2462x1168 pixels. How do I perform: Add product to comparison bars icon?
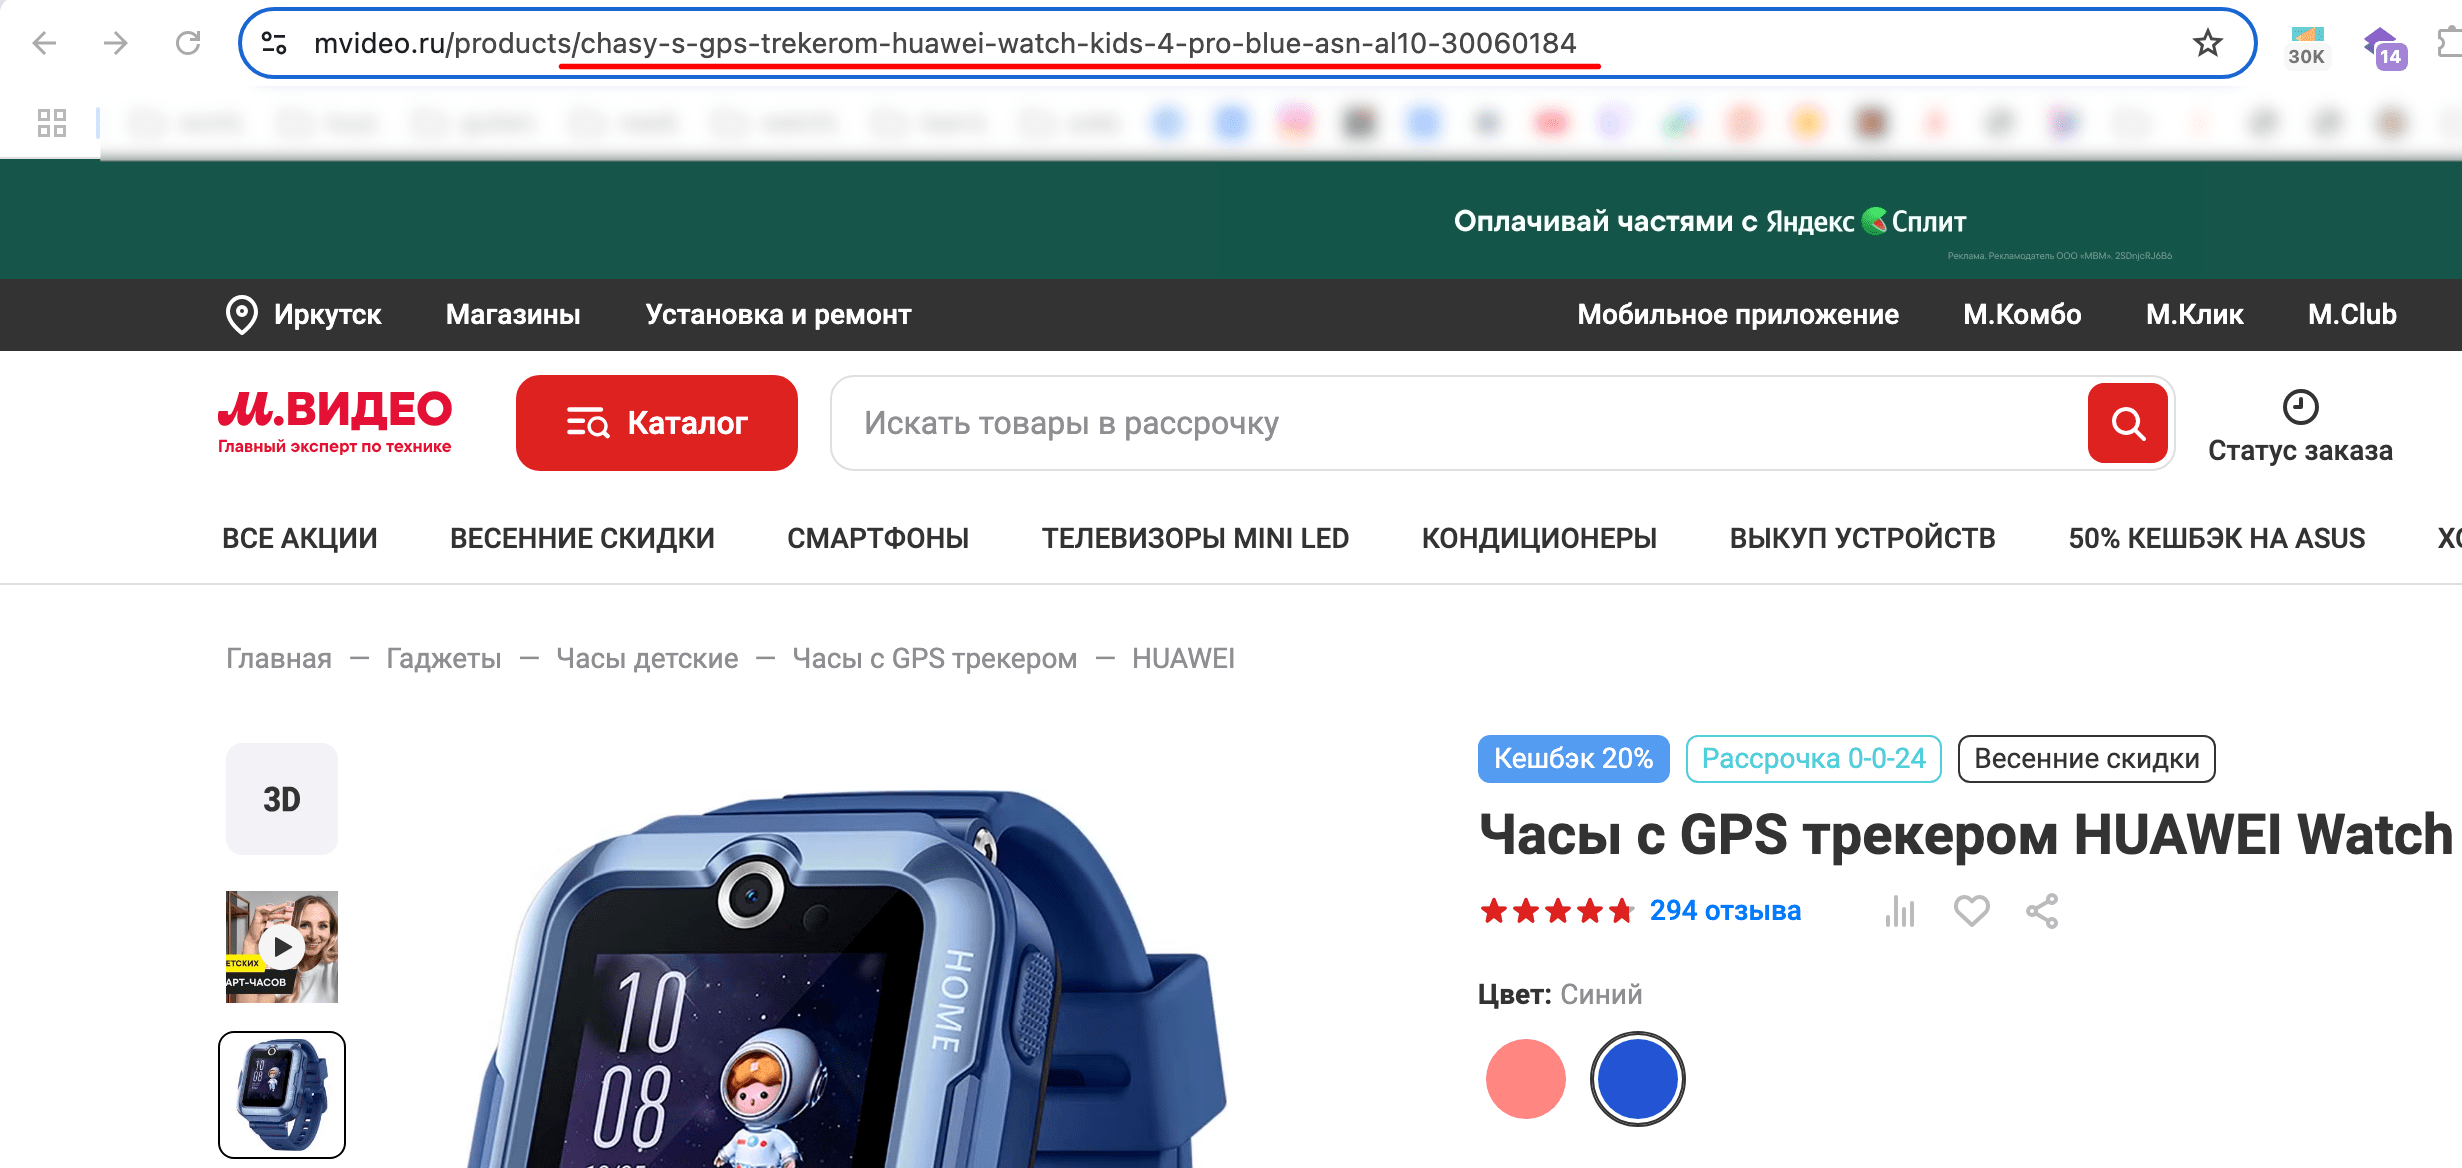(x=1900, y=911)
